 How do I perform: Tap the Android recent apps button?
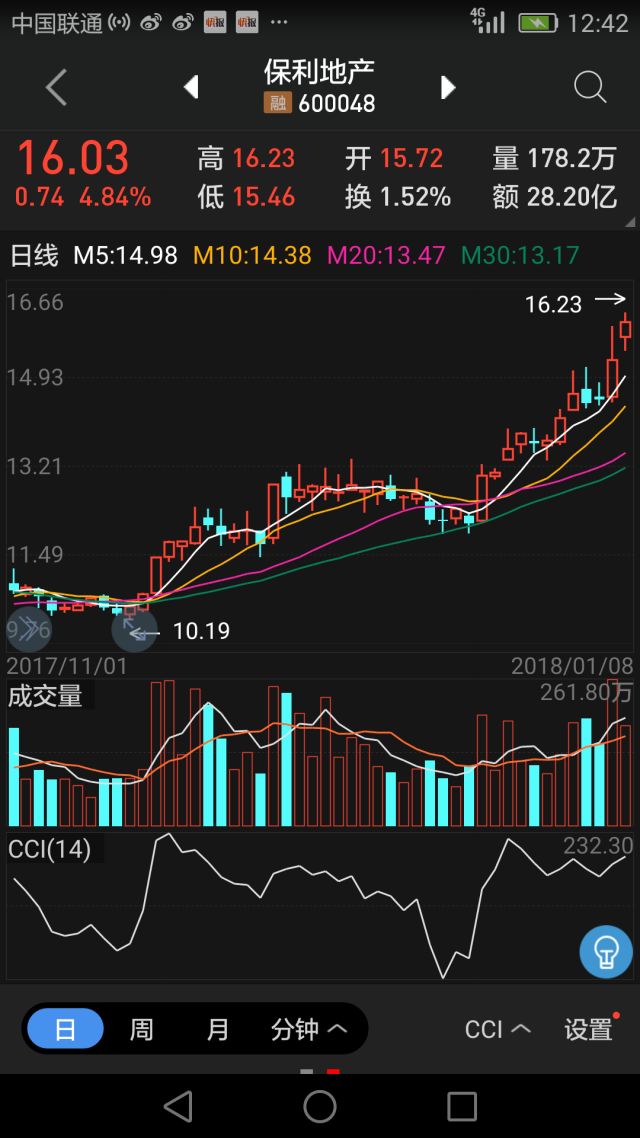click(461, 1107)
